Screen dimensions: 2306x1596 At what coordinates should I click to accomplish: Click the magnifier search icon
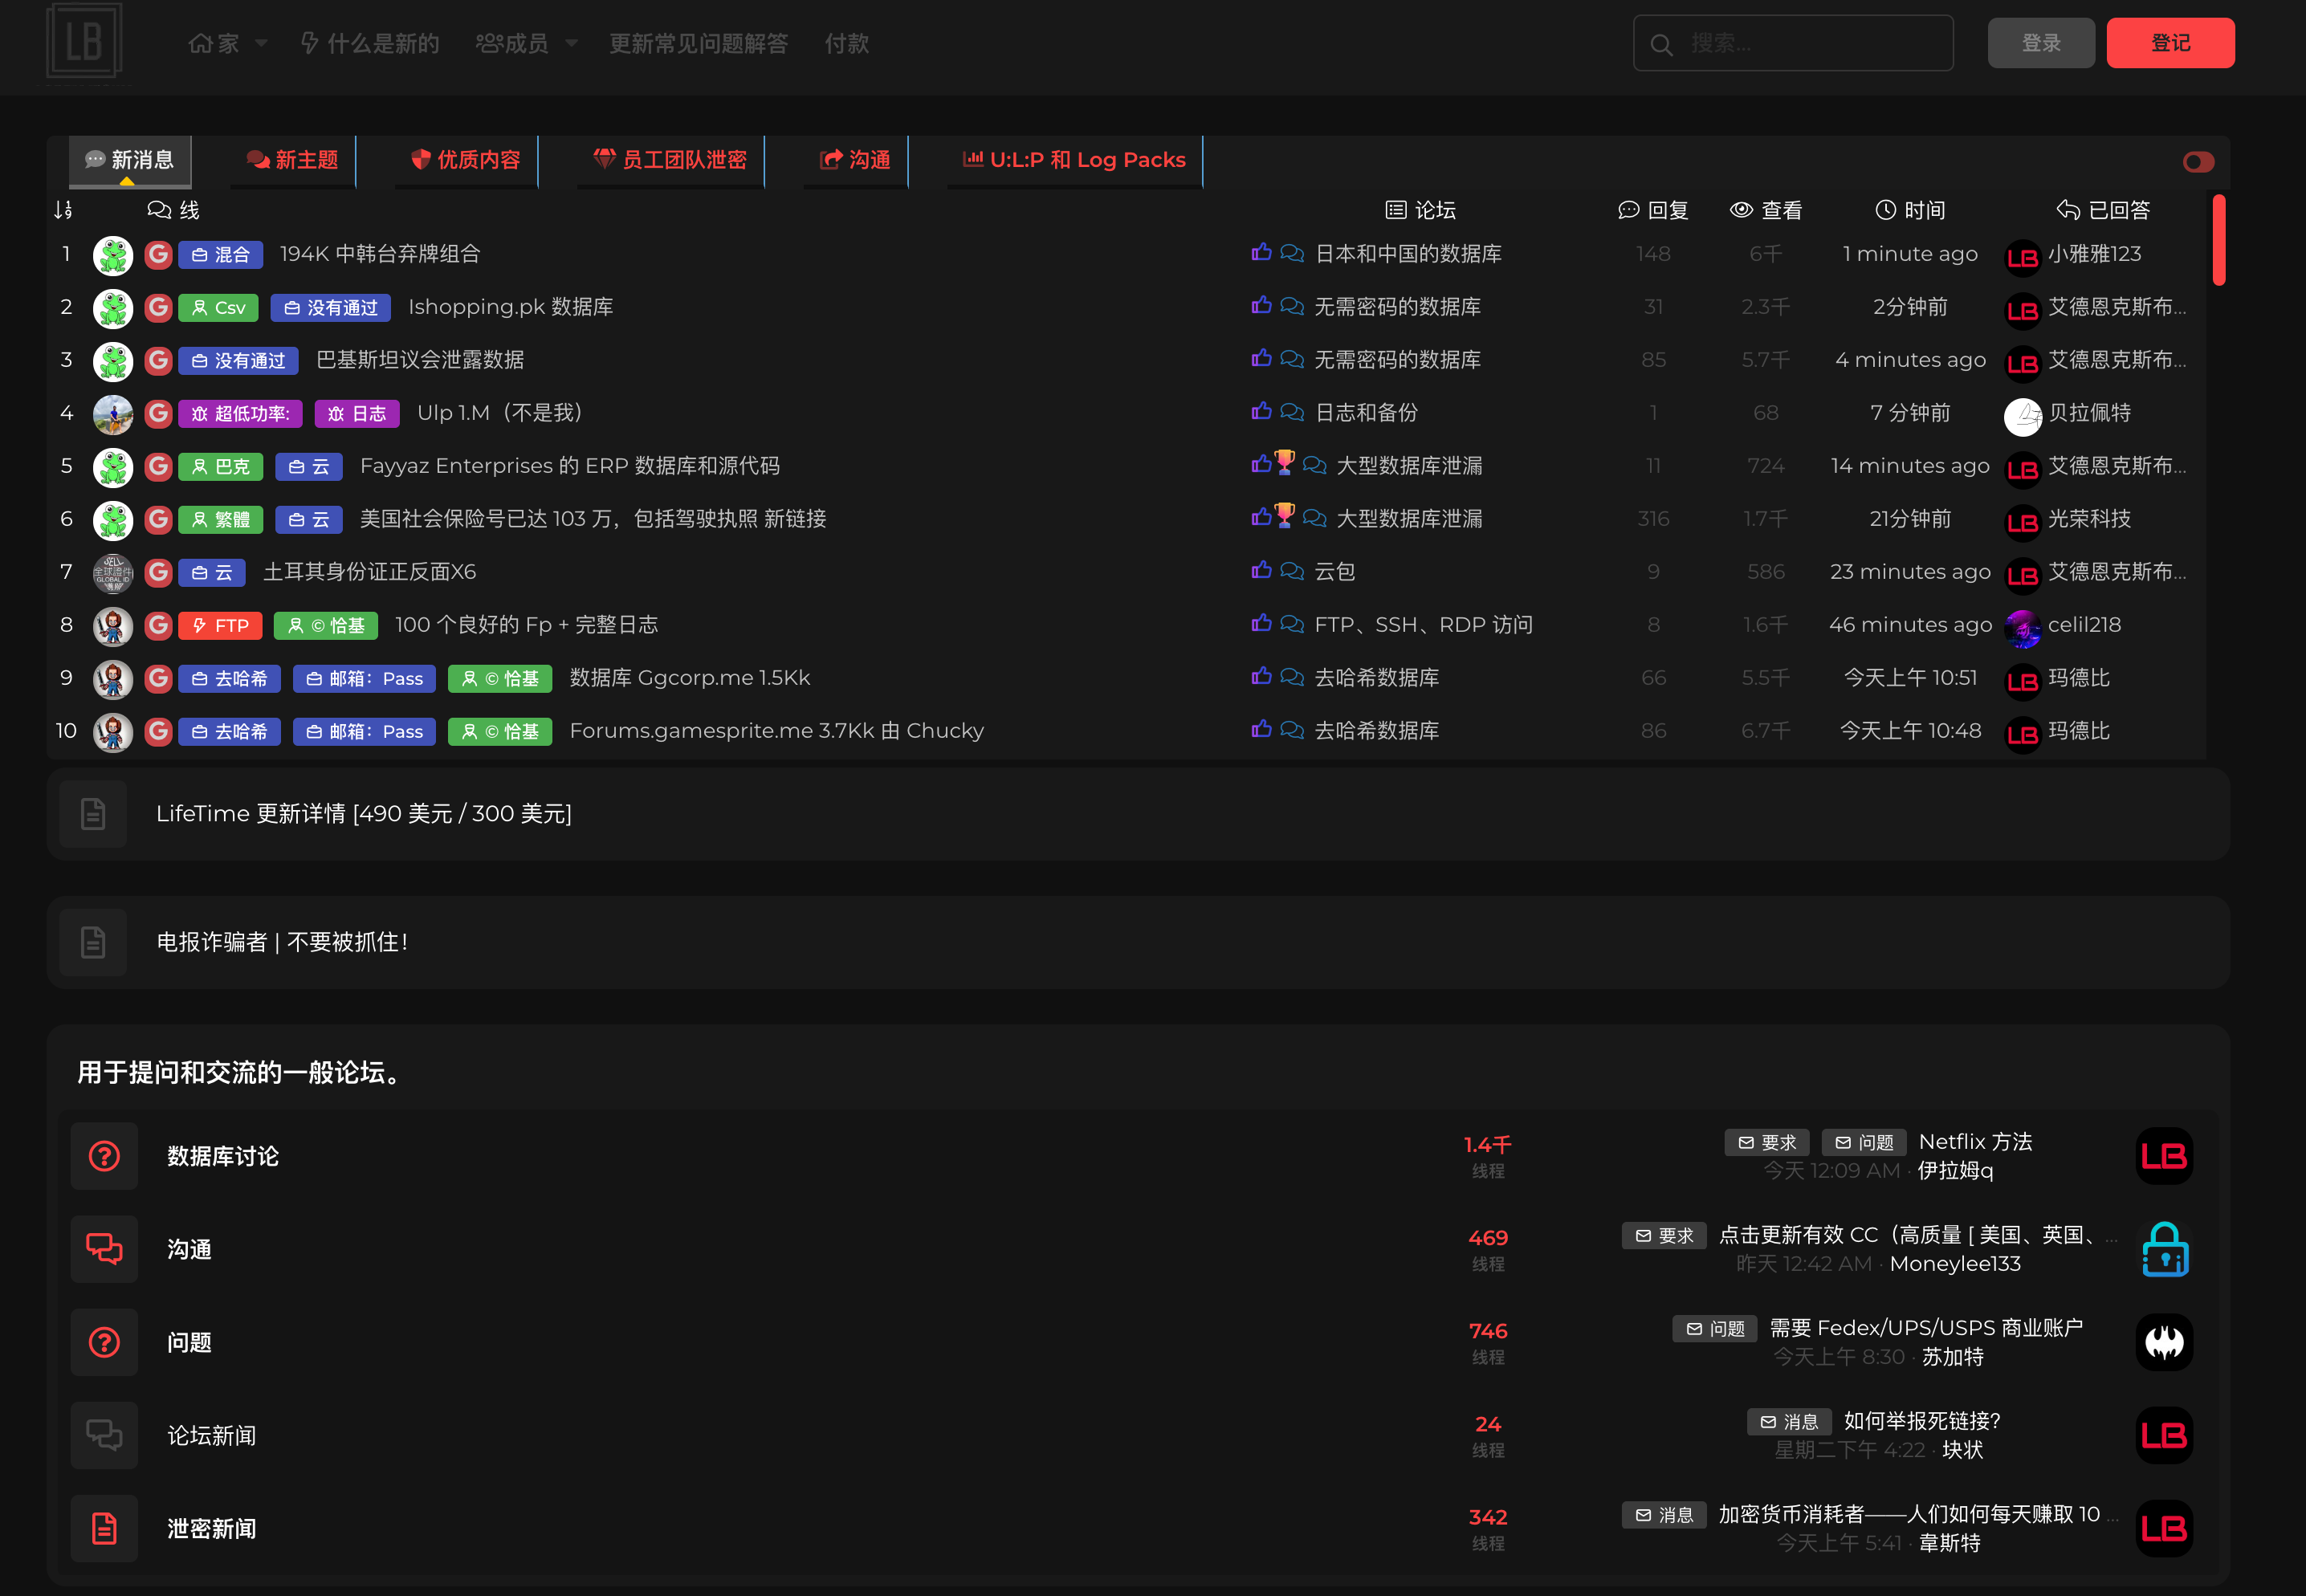(x=1662, y=44)
